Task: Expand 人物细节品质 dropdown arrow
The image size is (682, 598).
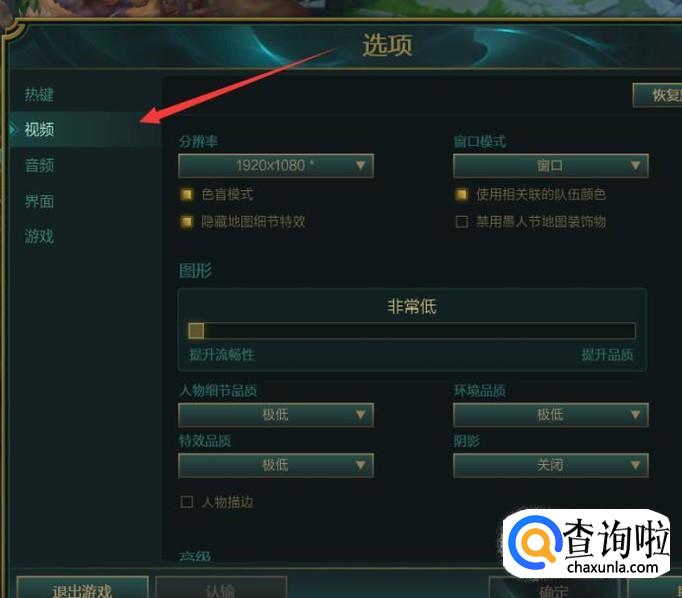Action: point(360,415)
